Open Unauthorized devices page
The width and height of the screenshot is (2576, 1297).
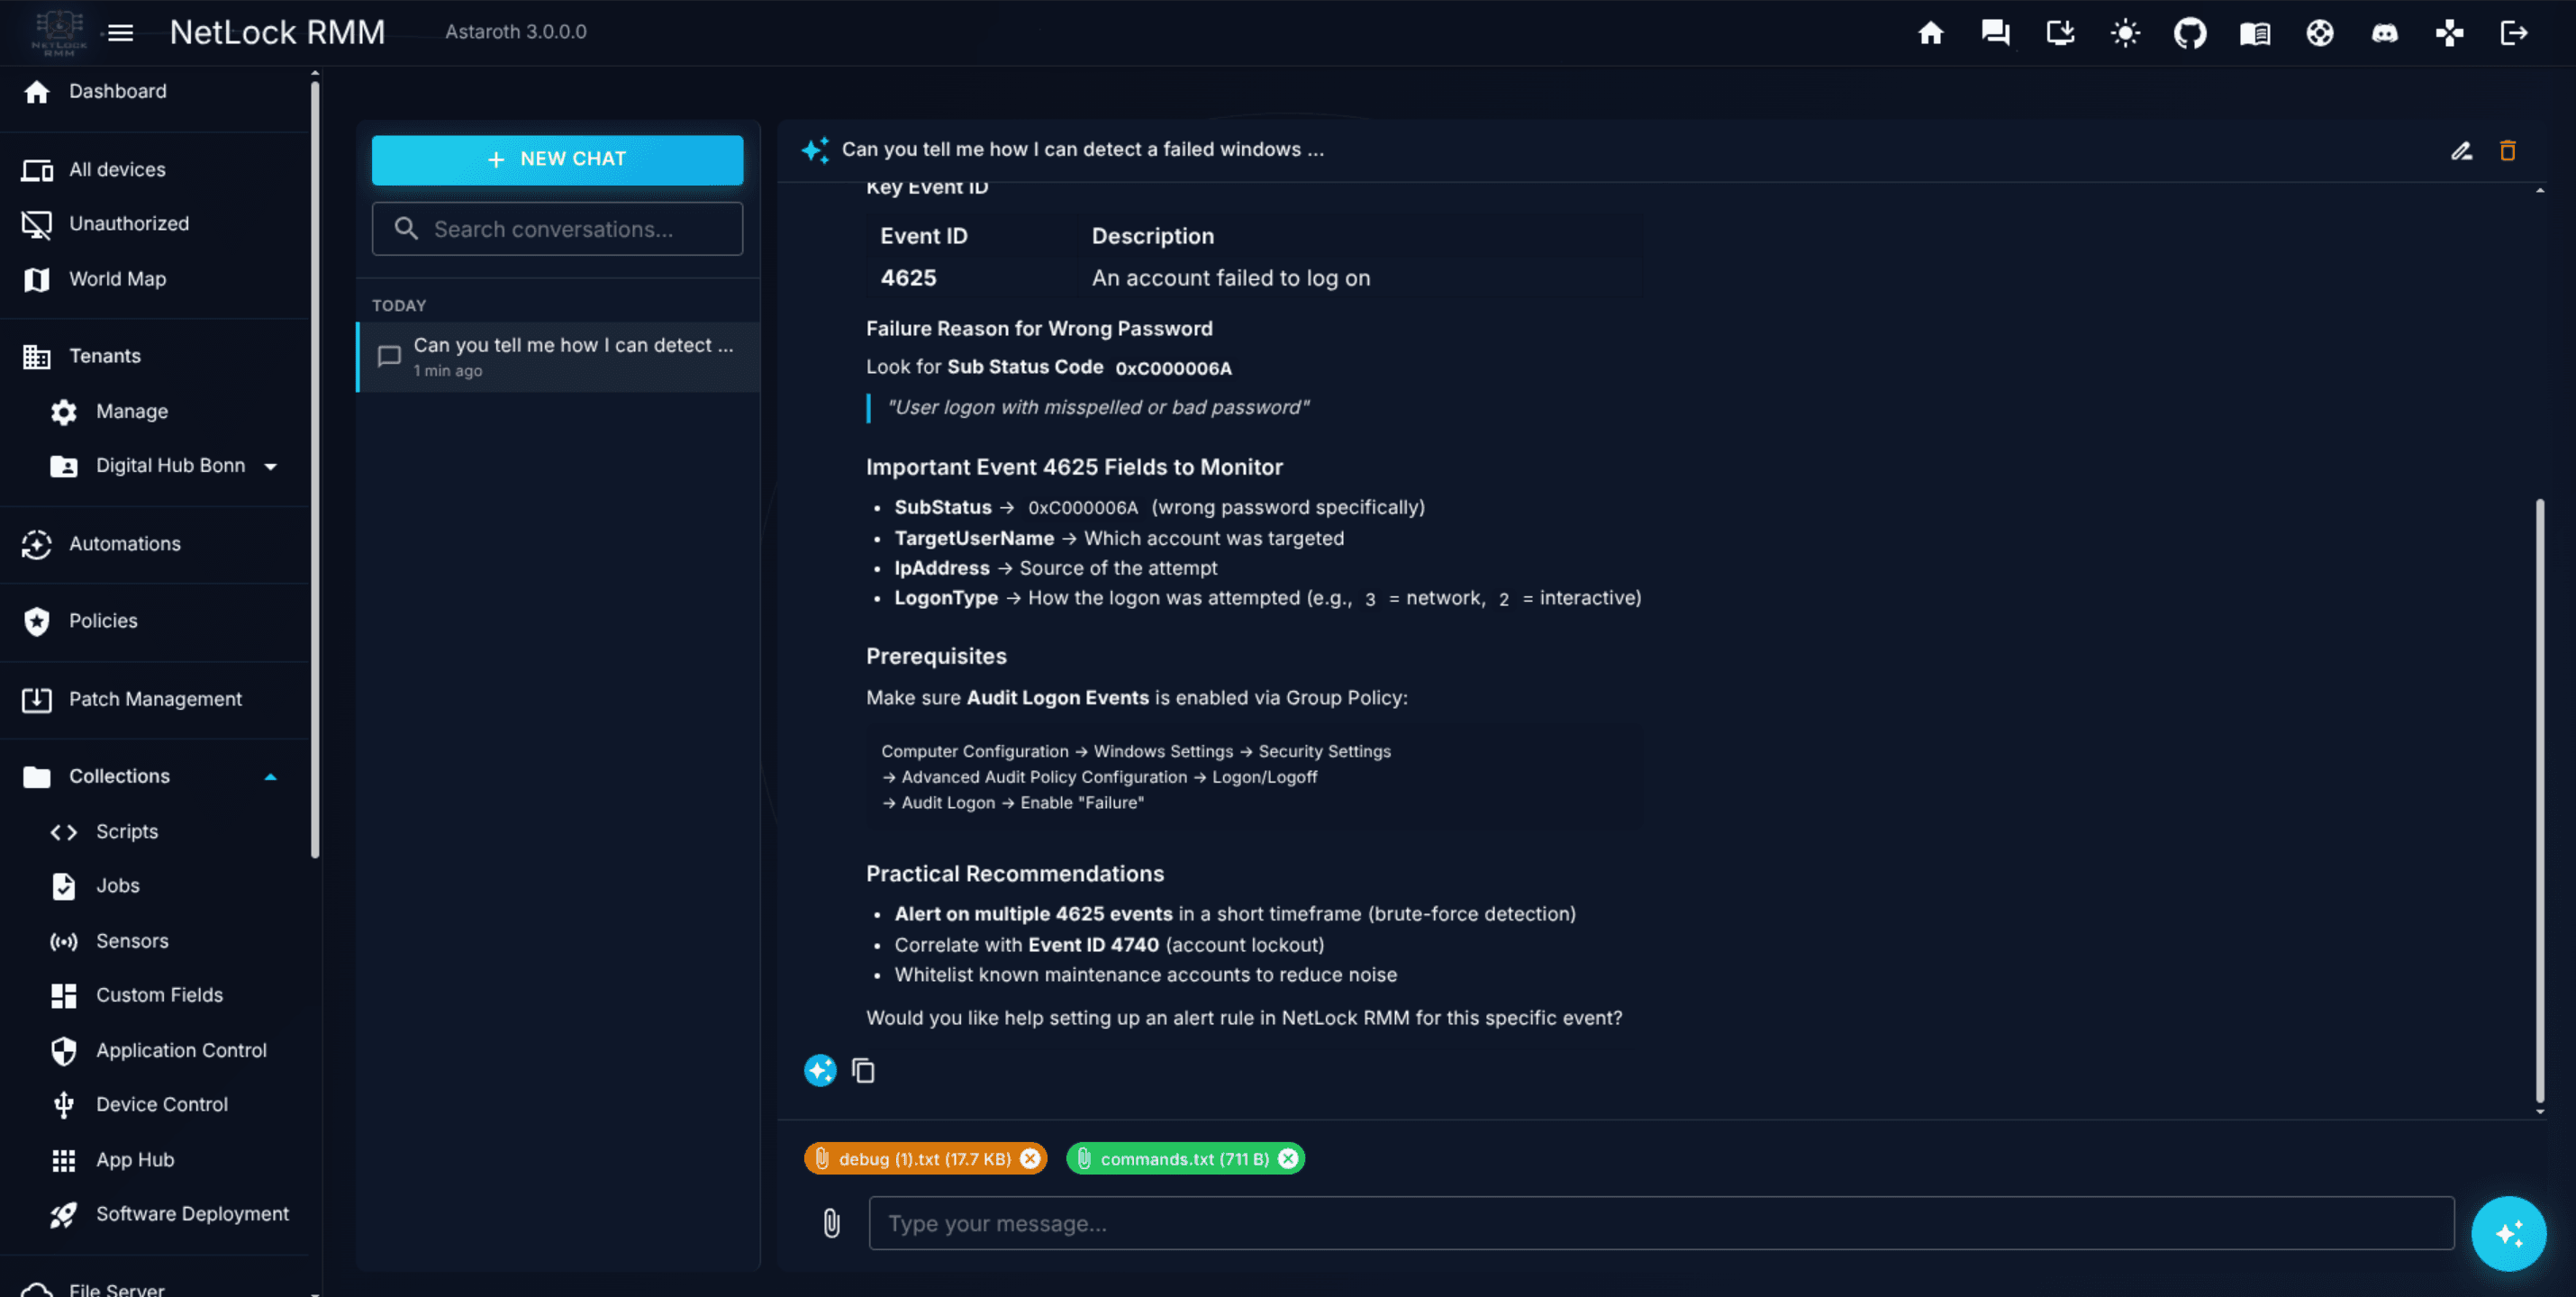click(x=129, y=223)
